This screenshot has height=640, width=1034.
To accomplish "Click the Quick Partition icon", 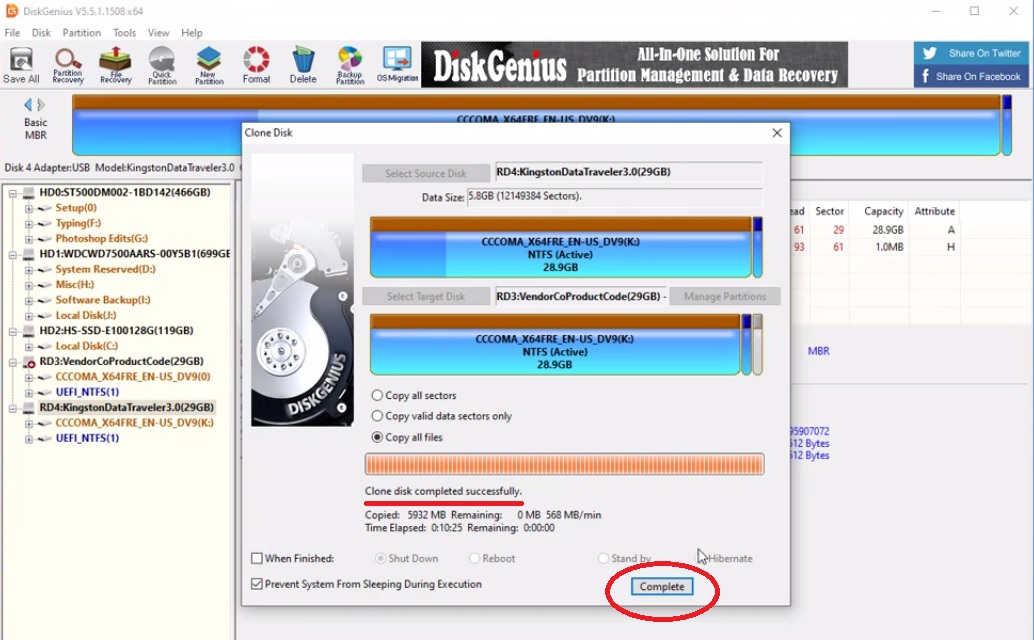I will [161, 63].
